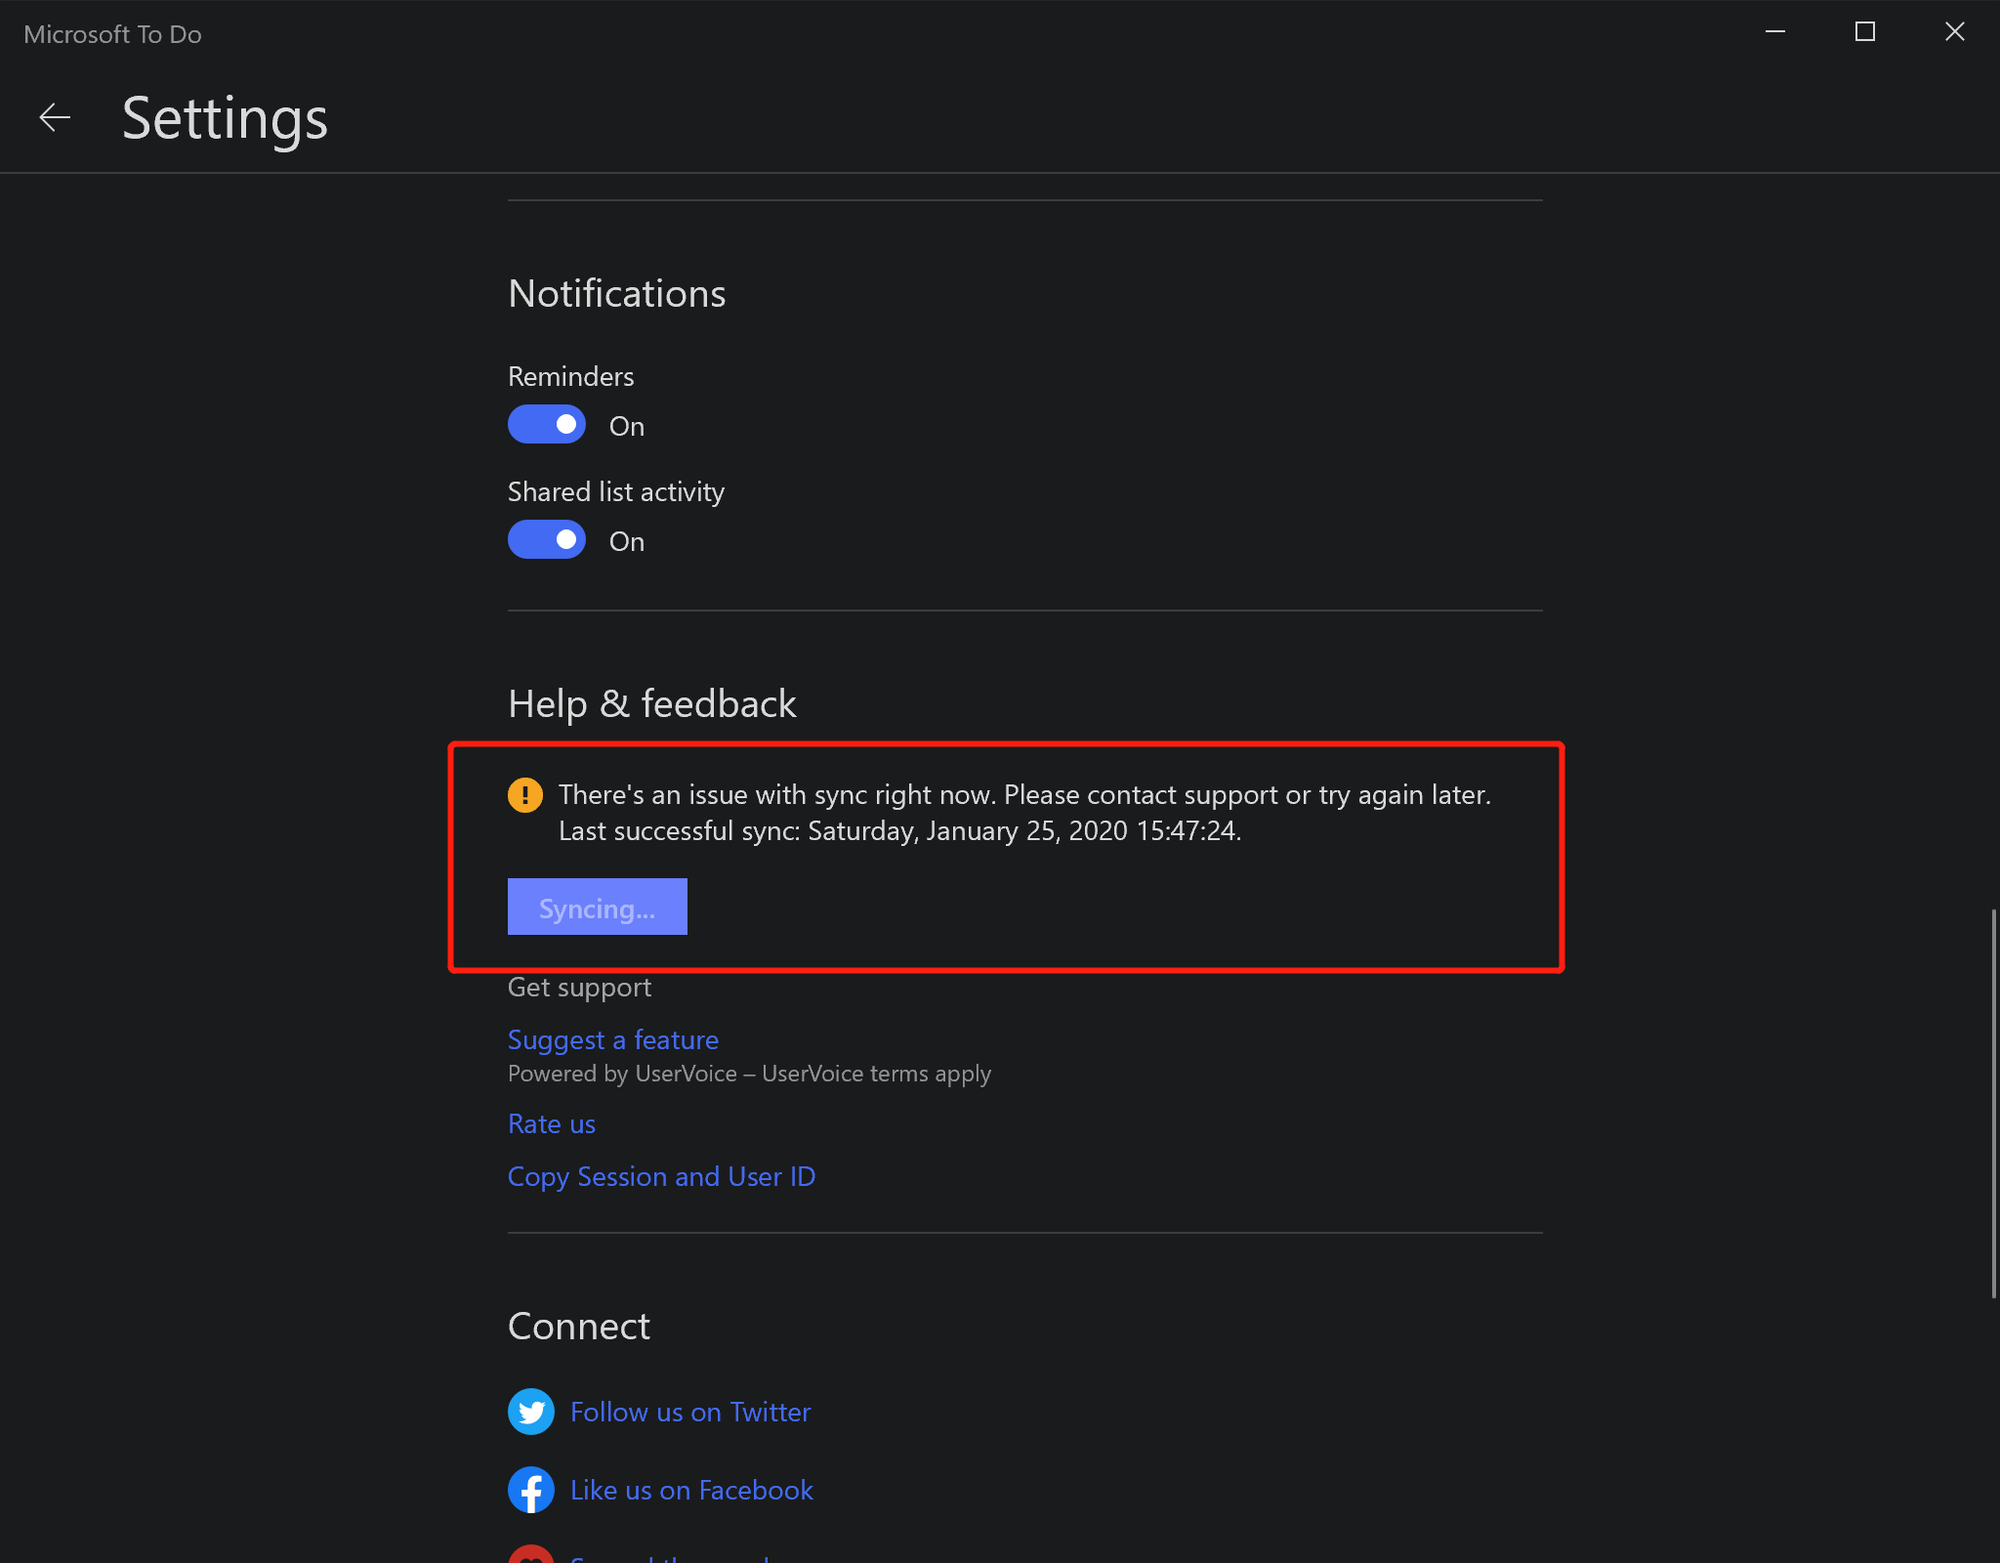The image size is (2000, 1563).
Task: Click the sync warning exclamation icon
Action: 525,795
